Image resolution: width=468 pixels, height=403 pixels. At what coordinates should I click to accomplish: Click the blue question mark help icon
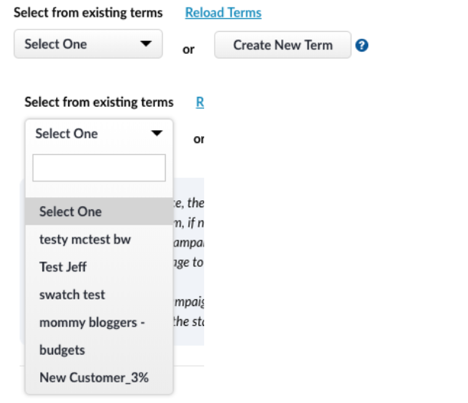click(362, 45)
